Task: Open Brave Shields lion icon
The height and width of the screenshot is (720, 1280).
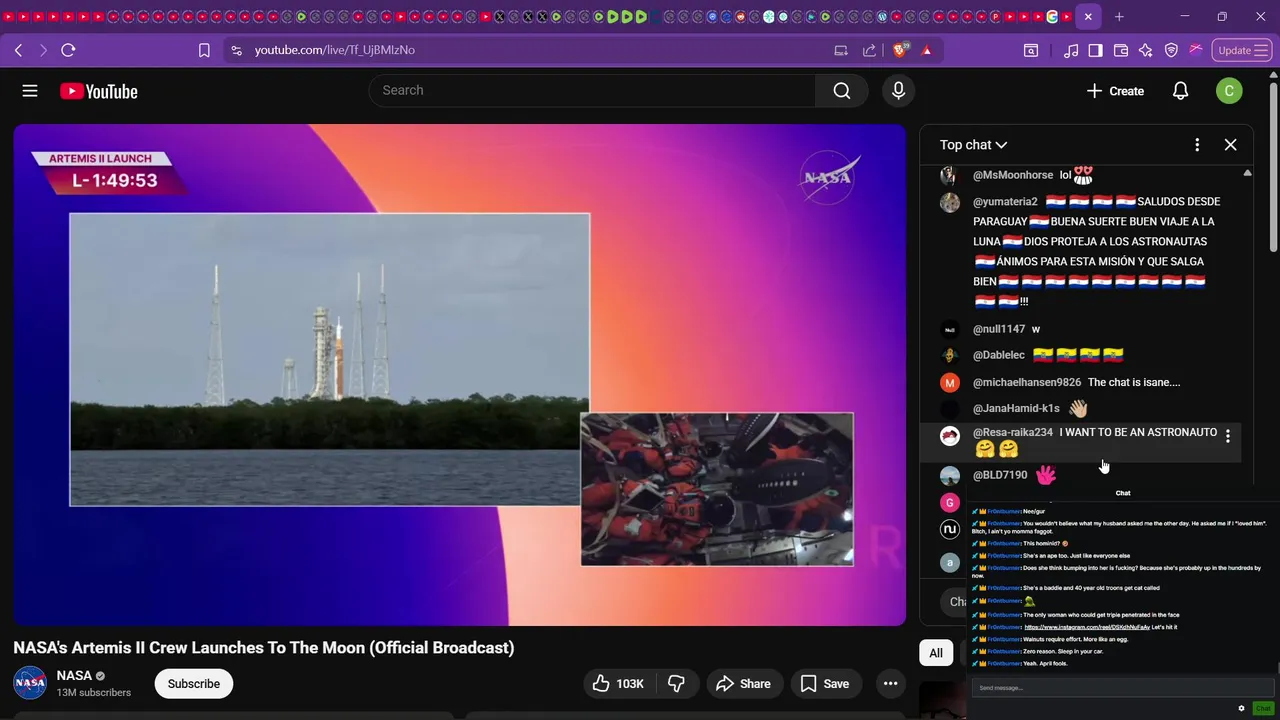Action: [x=900, y=50]
